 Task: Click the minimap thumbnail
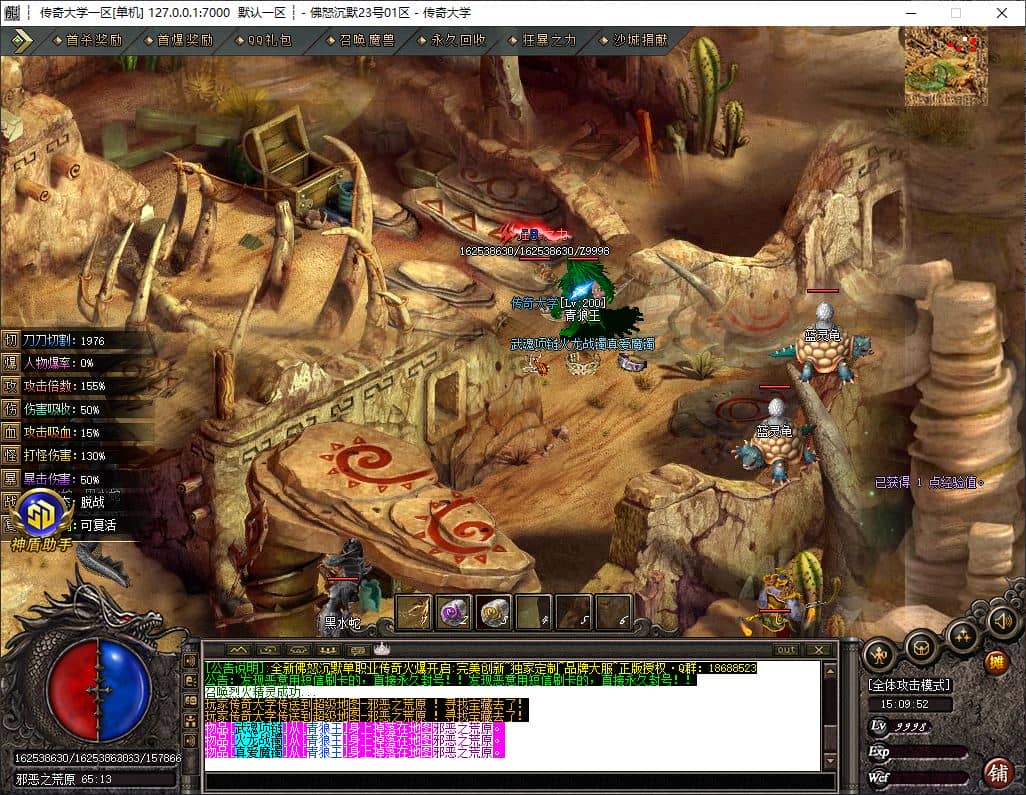tap(946, 65)
